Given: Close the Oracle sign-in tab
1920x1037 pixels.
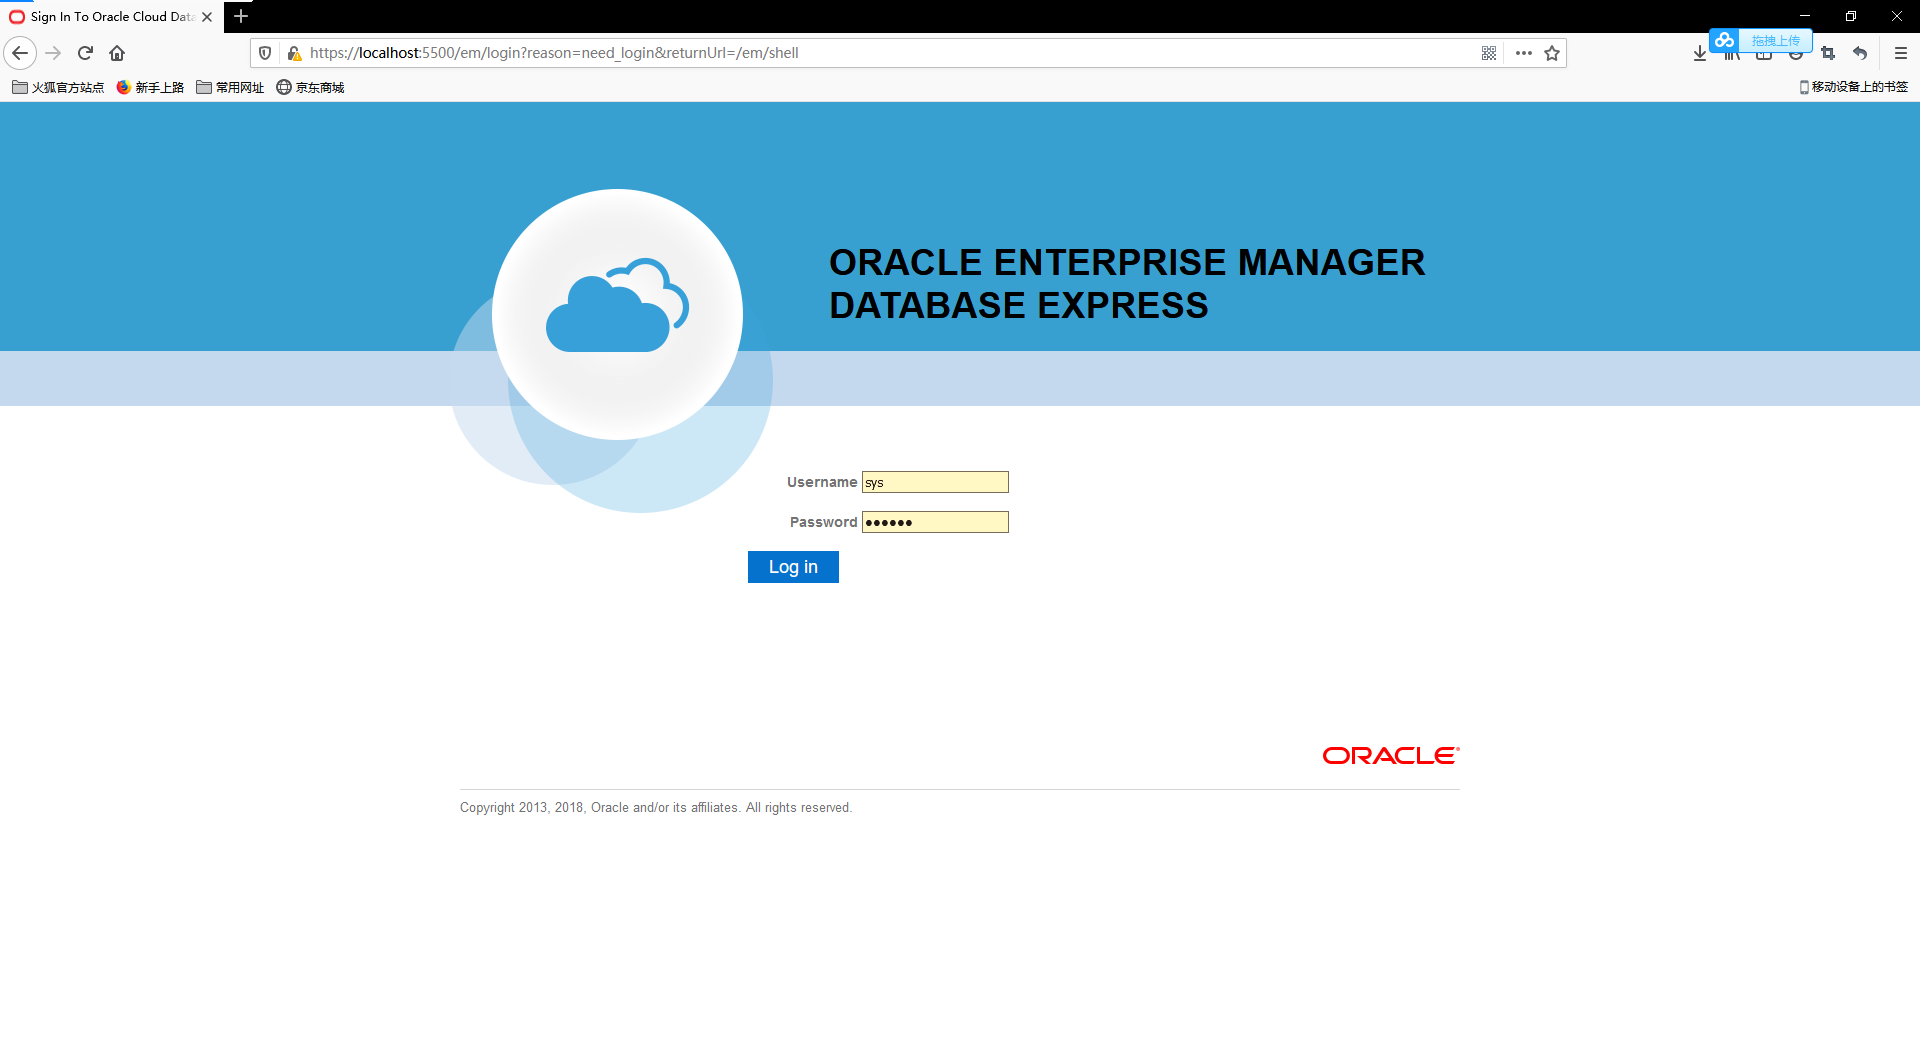Looking at the screenshot, I should (207, 17).
